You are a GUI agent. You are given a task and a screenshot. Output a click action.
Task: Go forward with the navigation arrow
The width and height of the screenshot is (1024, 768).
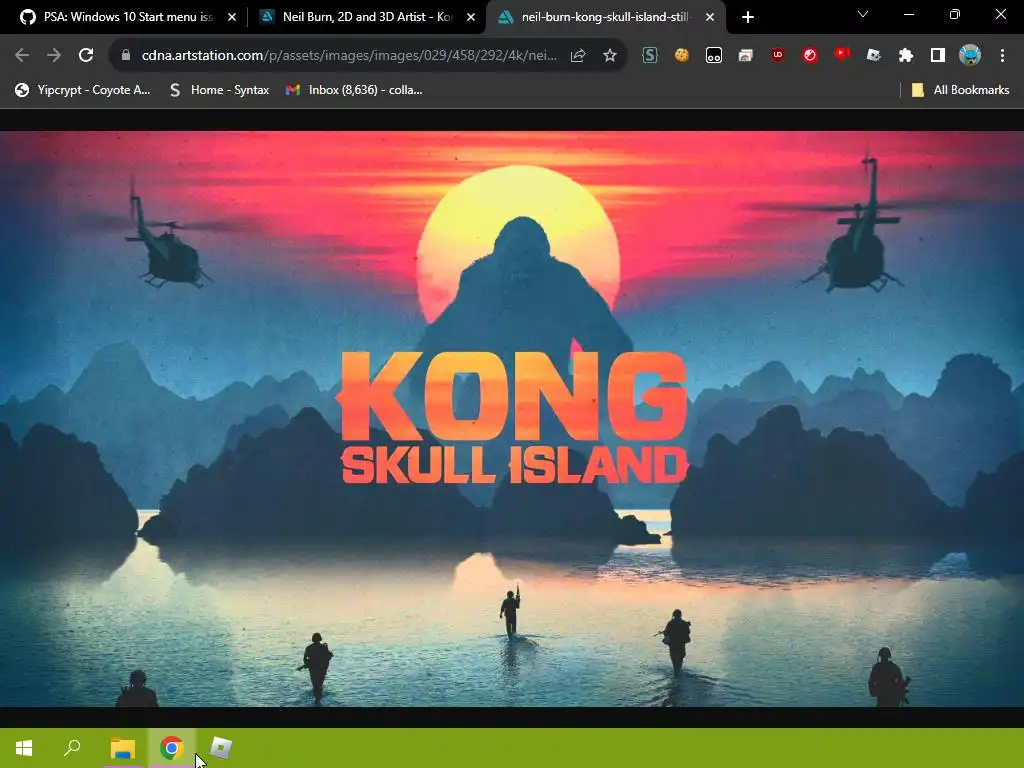54,56
